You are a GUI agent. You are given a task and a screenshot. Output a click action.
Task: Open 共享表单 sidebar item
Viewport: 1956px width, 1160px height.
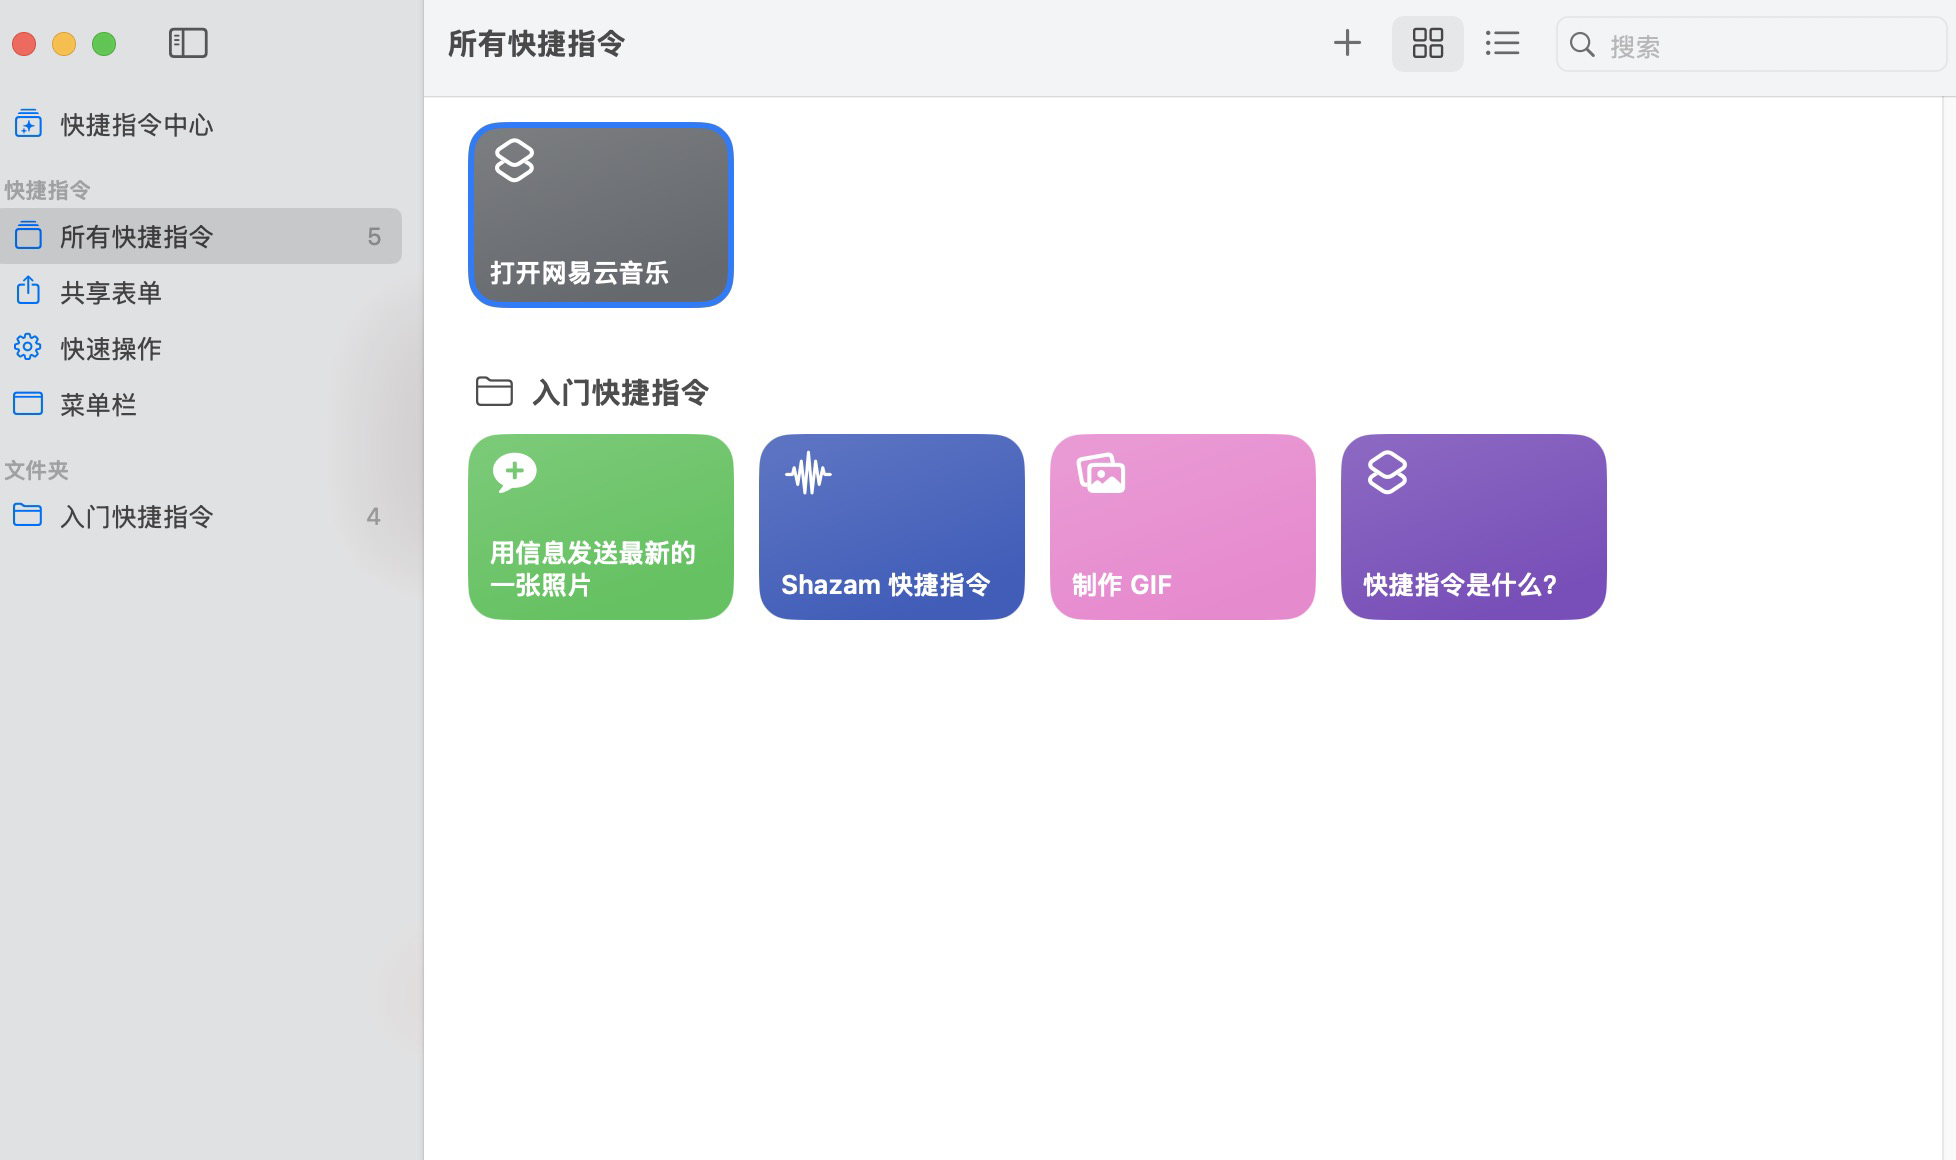coord(110,293)
